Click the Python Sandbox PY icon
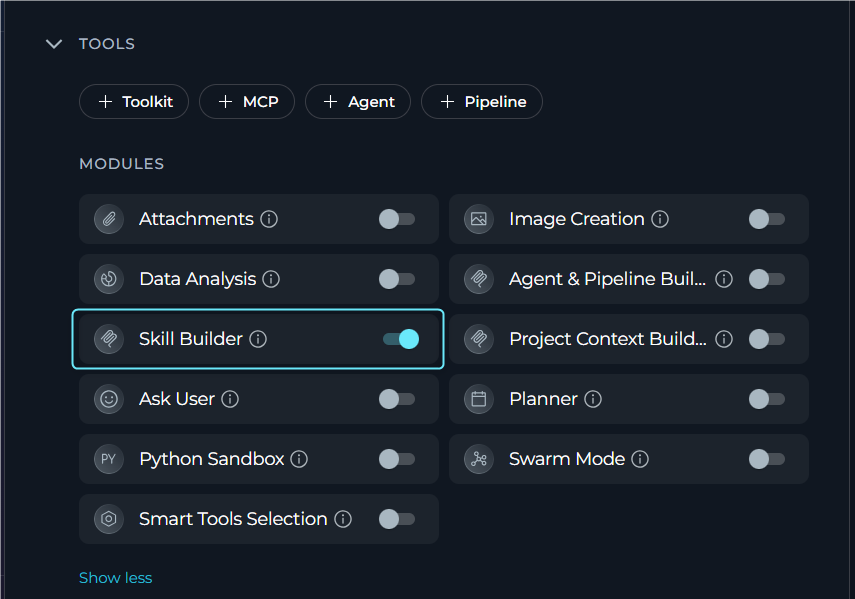The width and height of the screenshot is (855, 599). (109, 459)
